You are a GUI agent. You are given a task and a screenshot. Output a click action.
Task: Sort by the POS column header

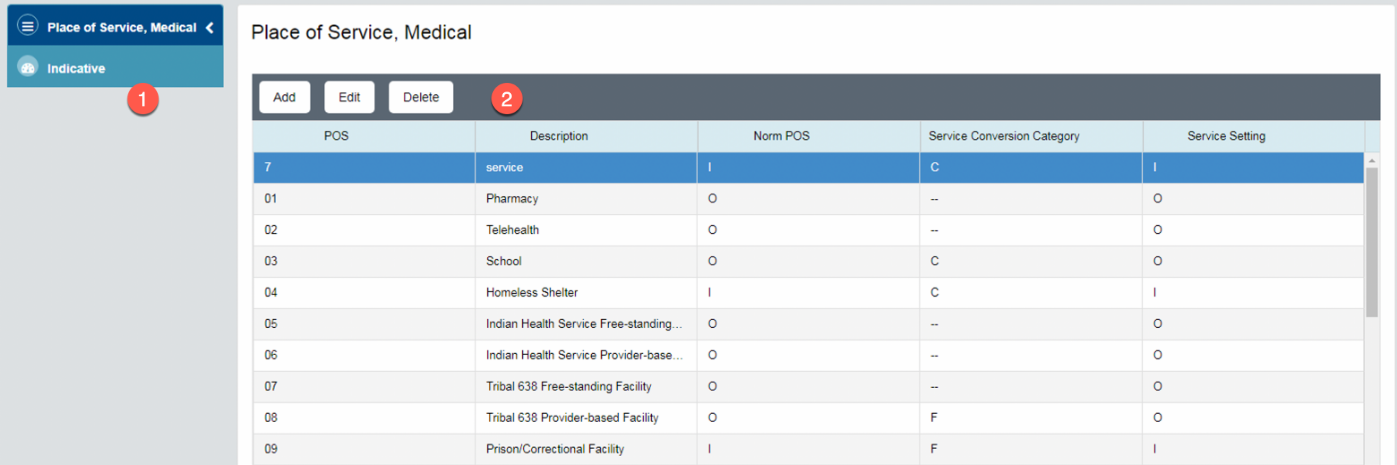coord(336,136)
